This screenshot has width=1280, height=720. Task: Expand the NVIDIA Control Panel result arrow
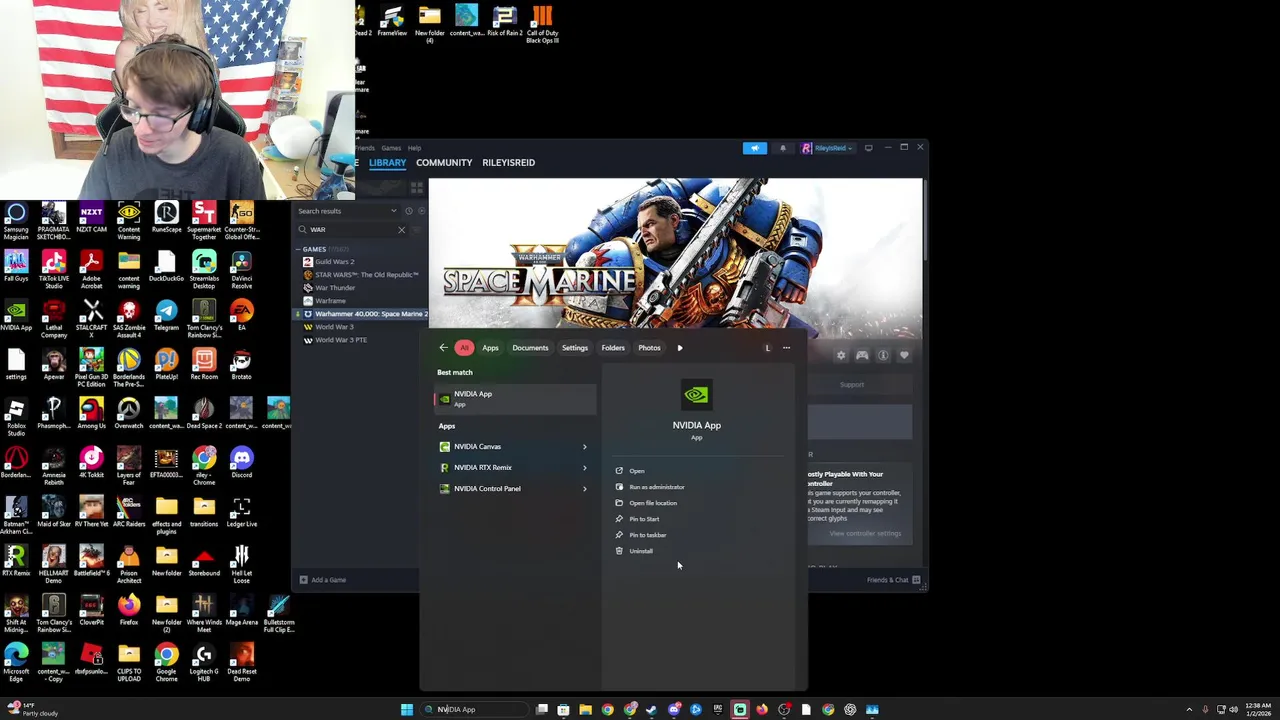tap(585, 489)
